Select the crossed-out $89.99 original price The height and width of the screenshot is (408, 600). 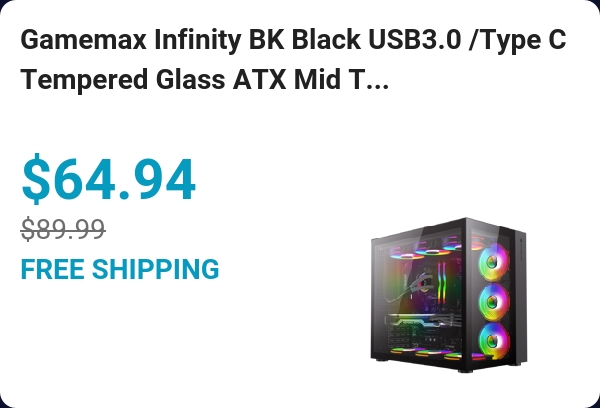(63, 230)
